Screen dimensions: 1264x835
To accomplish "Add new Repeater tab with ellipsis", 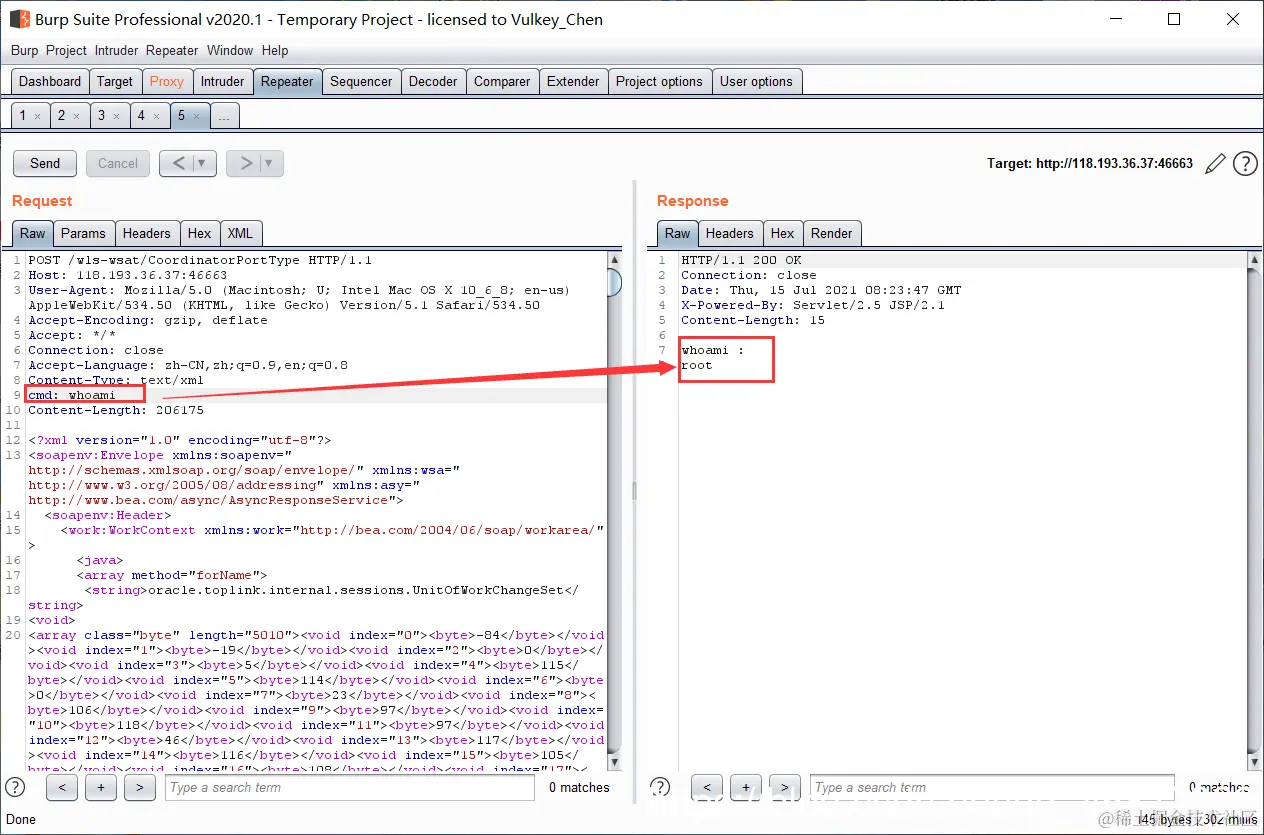I will click(224, 116).
